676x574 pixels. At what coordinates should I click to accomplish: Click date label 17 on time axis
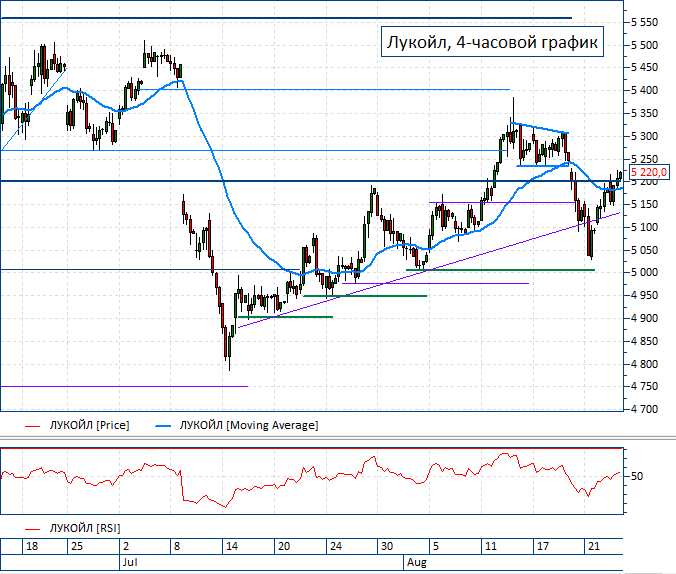542,546
